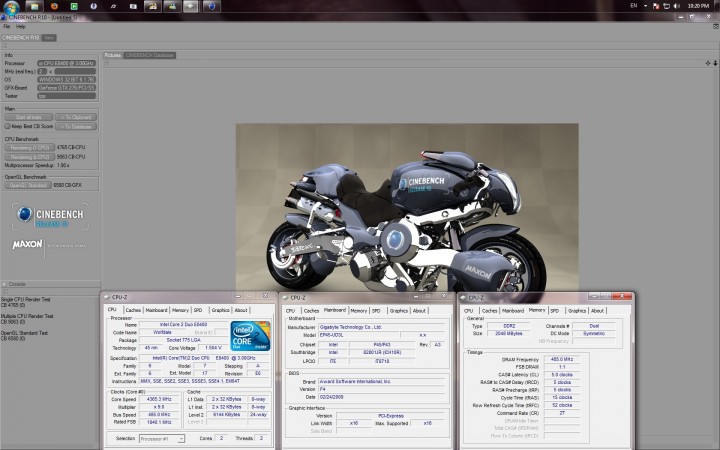This screenshot has width=720, height=450.
Task: Select Mainboard tab in first CPU-Z window
Action: pos(156,310)
